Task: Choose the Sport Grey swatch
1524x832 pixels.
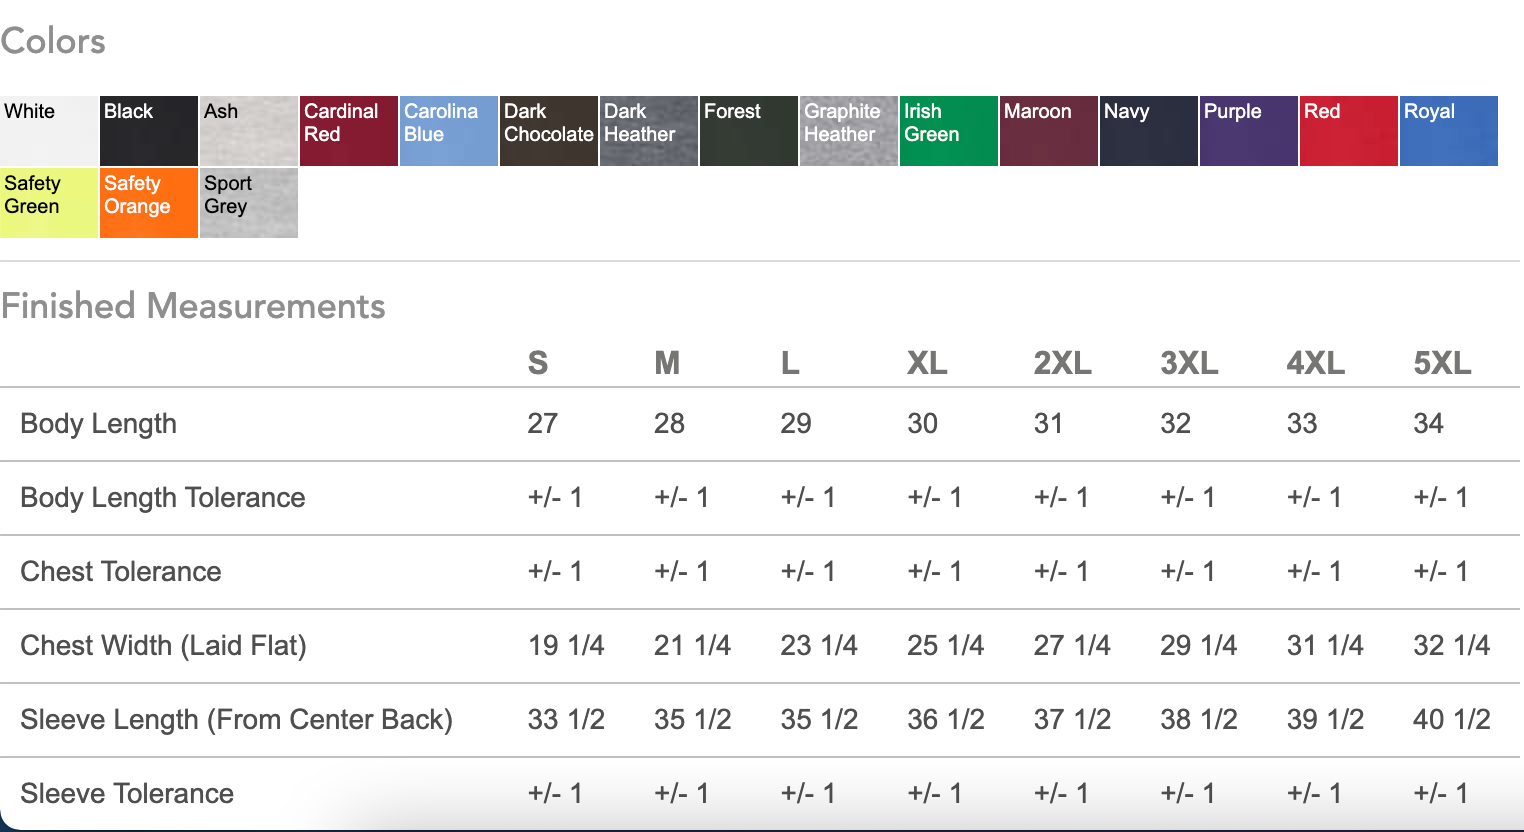Action: [249, 203]
